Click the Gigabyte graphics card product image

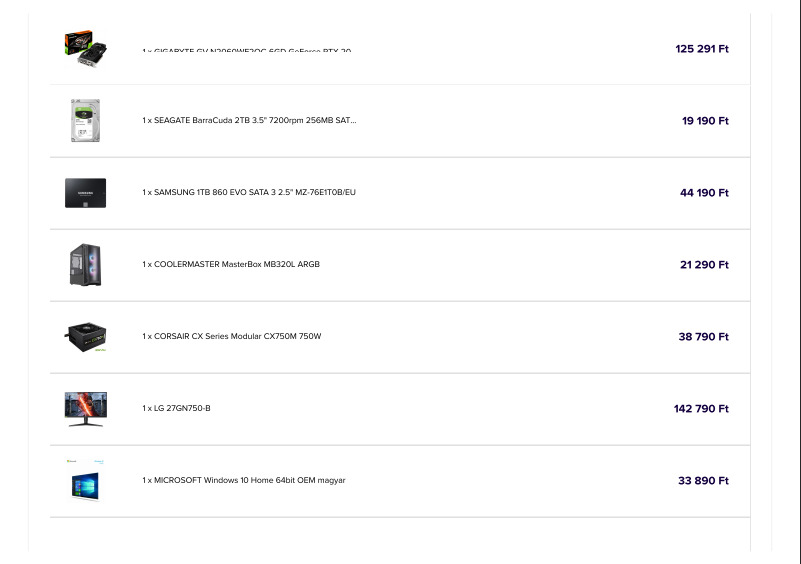click(x=85, y=46)
